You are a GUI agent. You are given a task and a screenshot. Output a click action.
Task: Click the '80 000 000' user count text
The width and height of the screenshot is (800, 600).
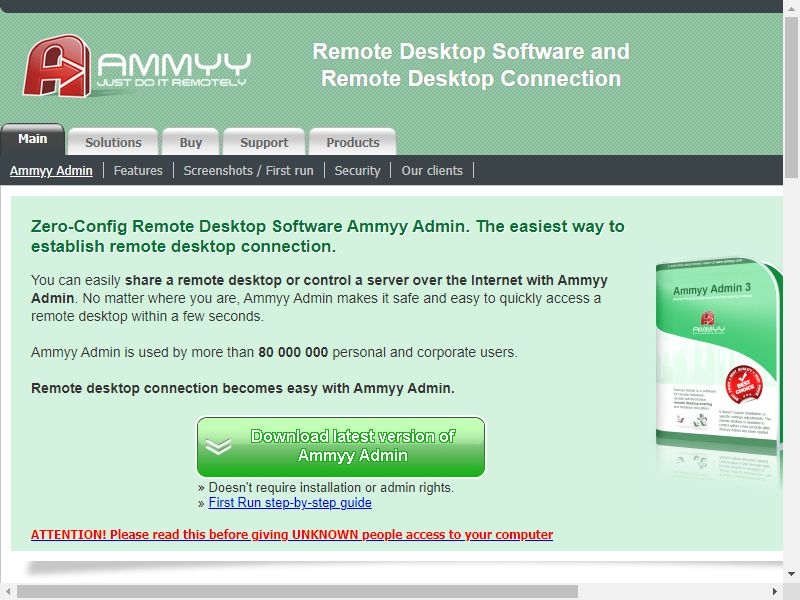[x=293, y=352]
